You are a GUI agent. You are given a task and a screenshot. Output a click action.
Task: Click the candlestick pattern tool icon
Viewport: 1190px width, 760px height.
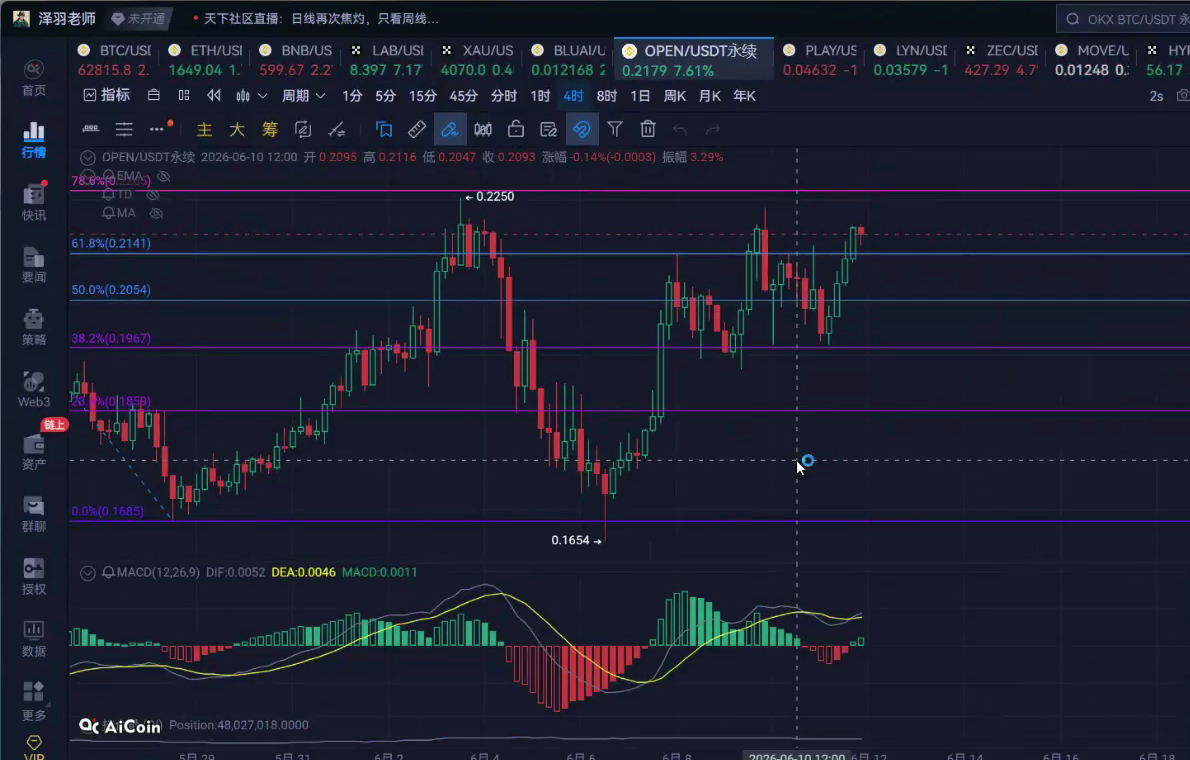[x=483, y=130]
